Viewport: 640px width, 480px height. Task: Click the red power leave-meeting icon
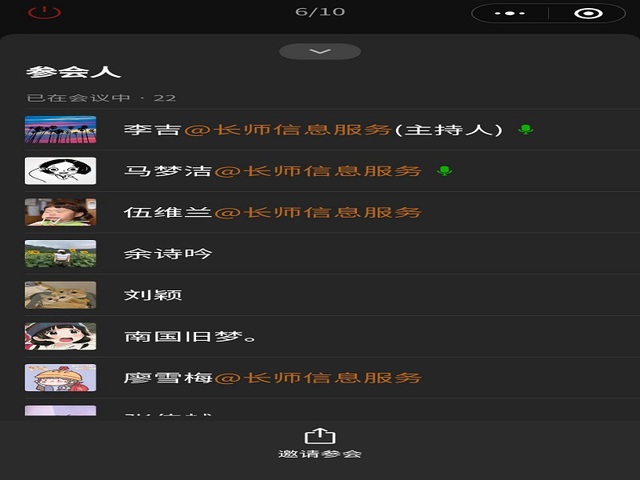(44, 13)
